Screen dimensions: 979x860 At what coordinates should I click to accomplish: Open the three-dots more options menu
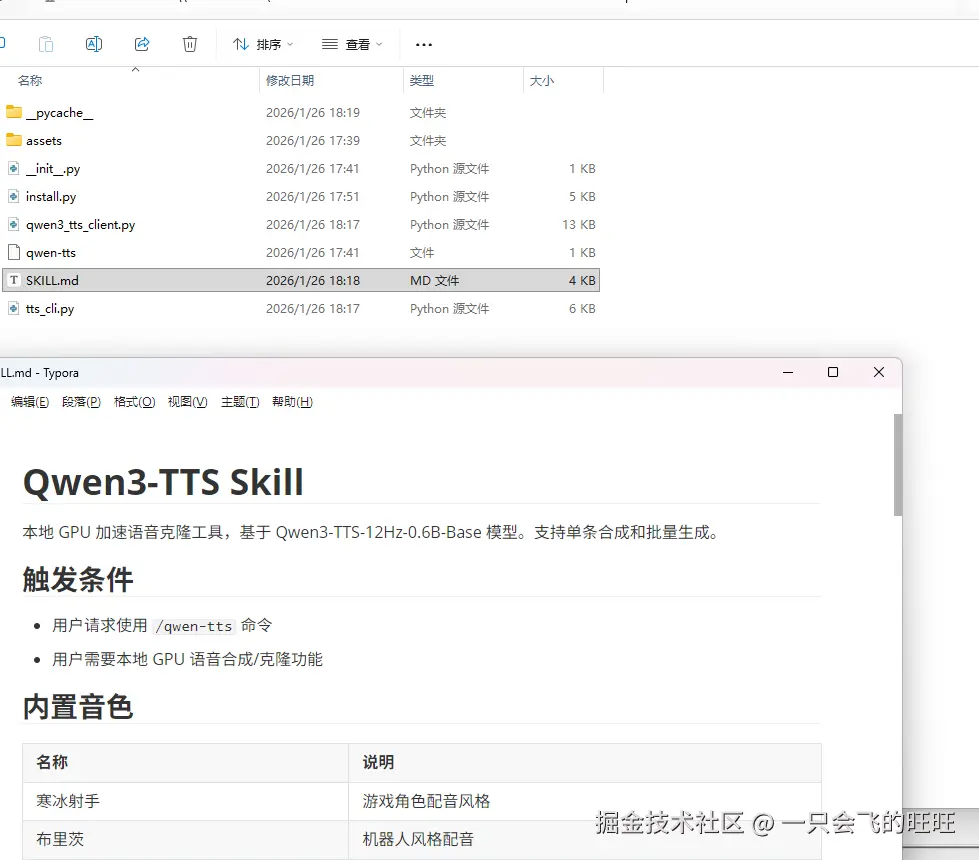pyautogui.click(x=424, y=44)
